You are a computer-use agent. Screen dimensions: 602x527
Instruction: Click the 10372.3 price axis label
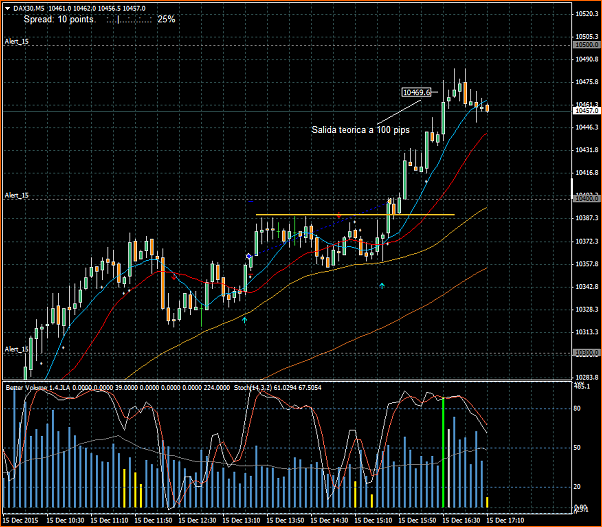tap(586, 241)
